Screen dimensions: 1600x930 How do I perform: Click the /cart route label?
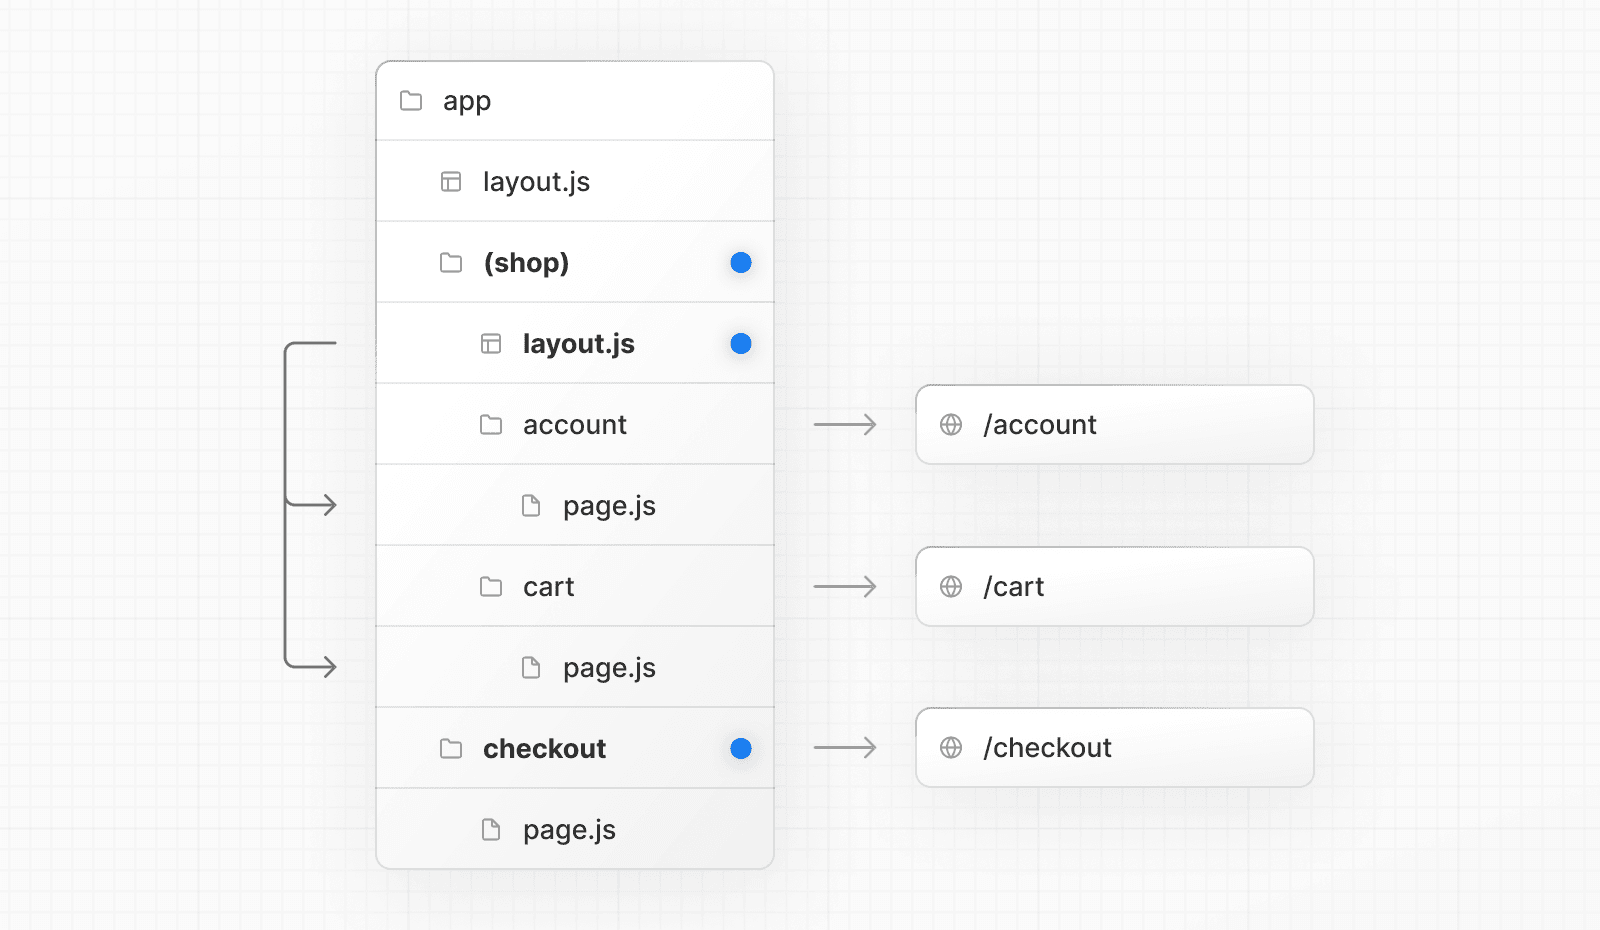pos(1015,586)
